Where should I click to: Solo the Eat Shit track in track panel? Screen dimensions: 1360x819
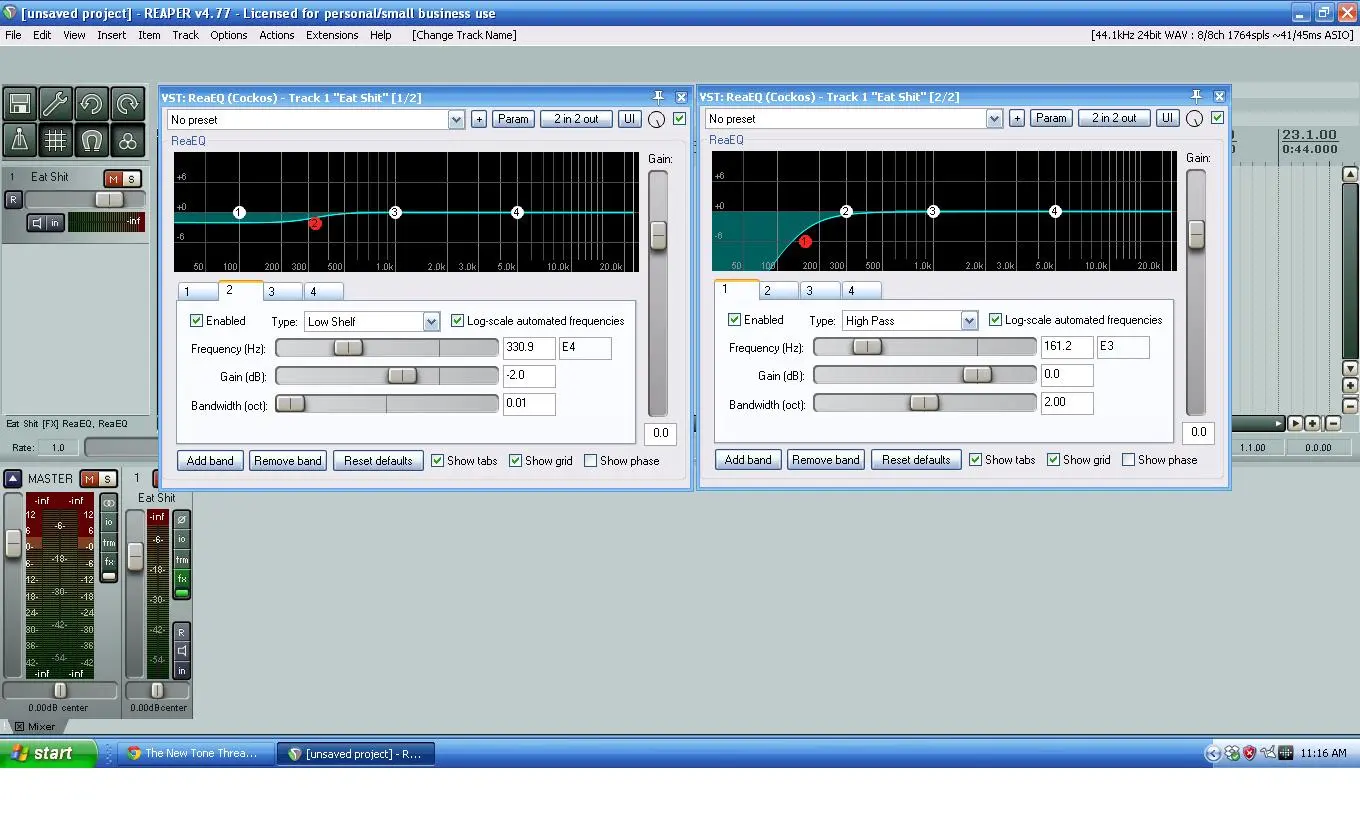[131, 179]
